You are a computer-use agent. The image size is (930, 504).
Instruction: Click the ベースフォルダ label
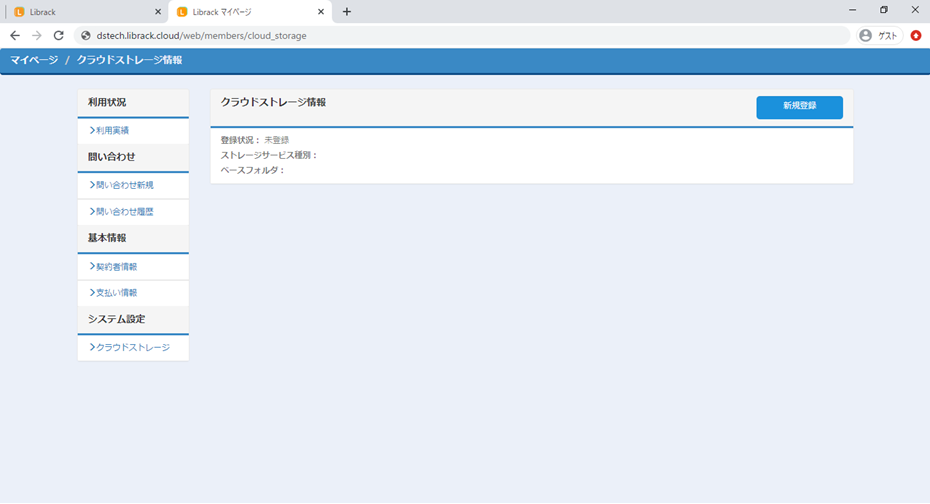tap(253, 170)
